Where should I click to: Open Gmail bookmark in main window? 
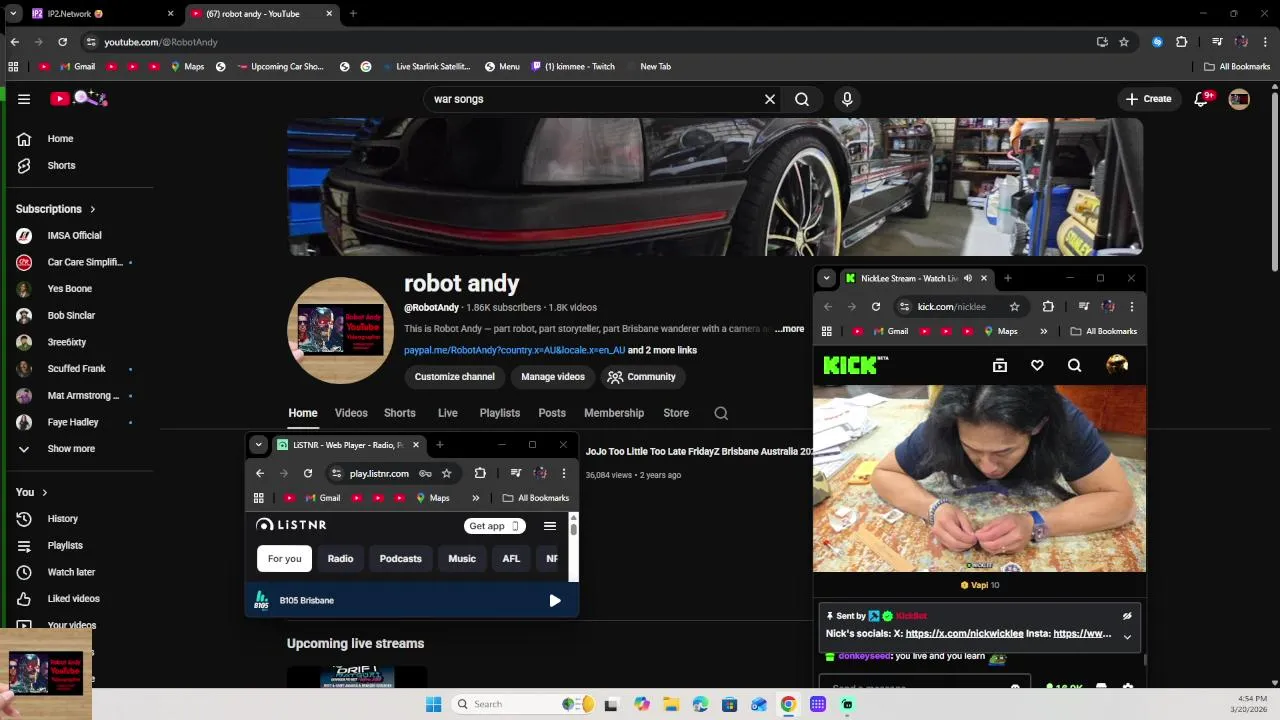[x=78, y=67]
